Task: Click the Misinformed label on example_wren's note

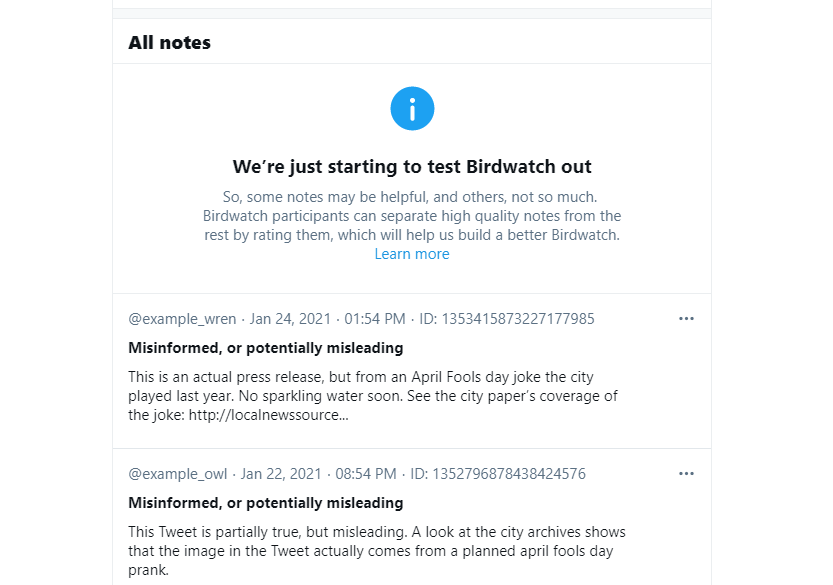Action: (265, 348)
